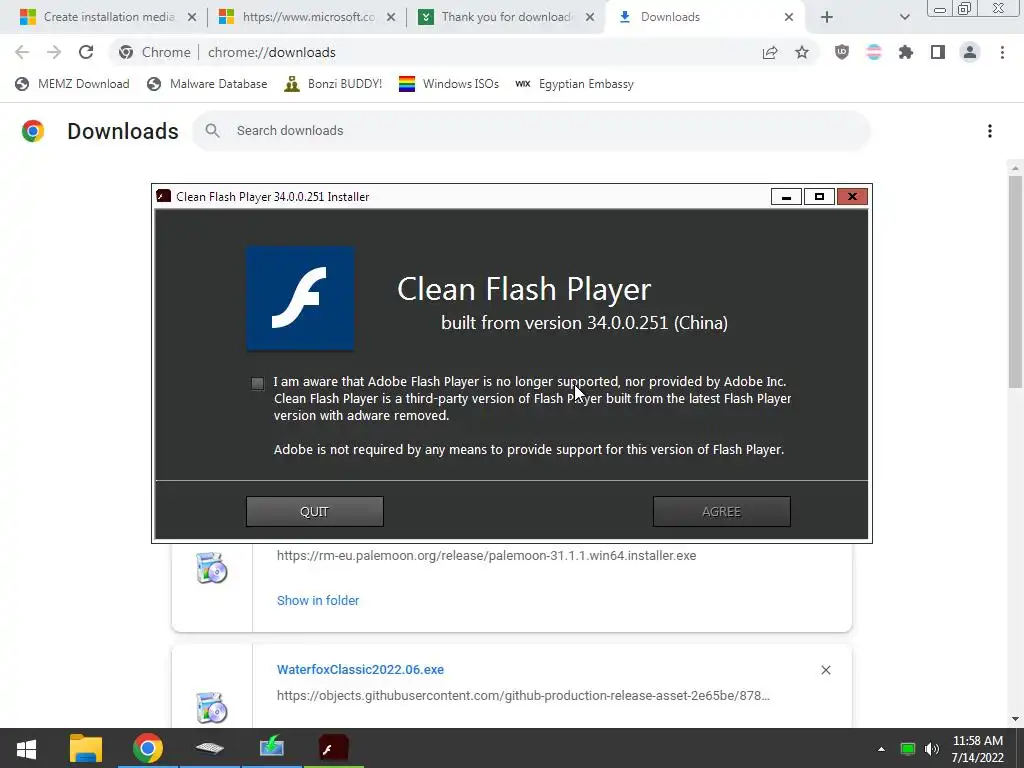Click the green network tray icon

(x=908, y=748)
